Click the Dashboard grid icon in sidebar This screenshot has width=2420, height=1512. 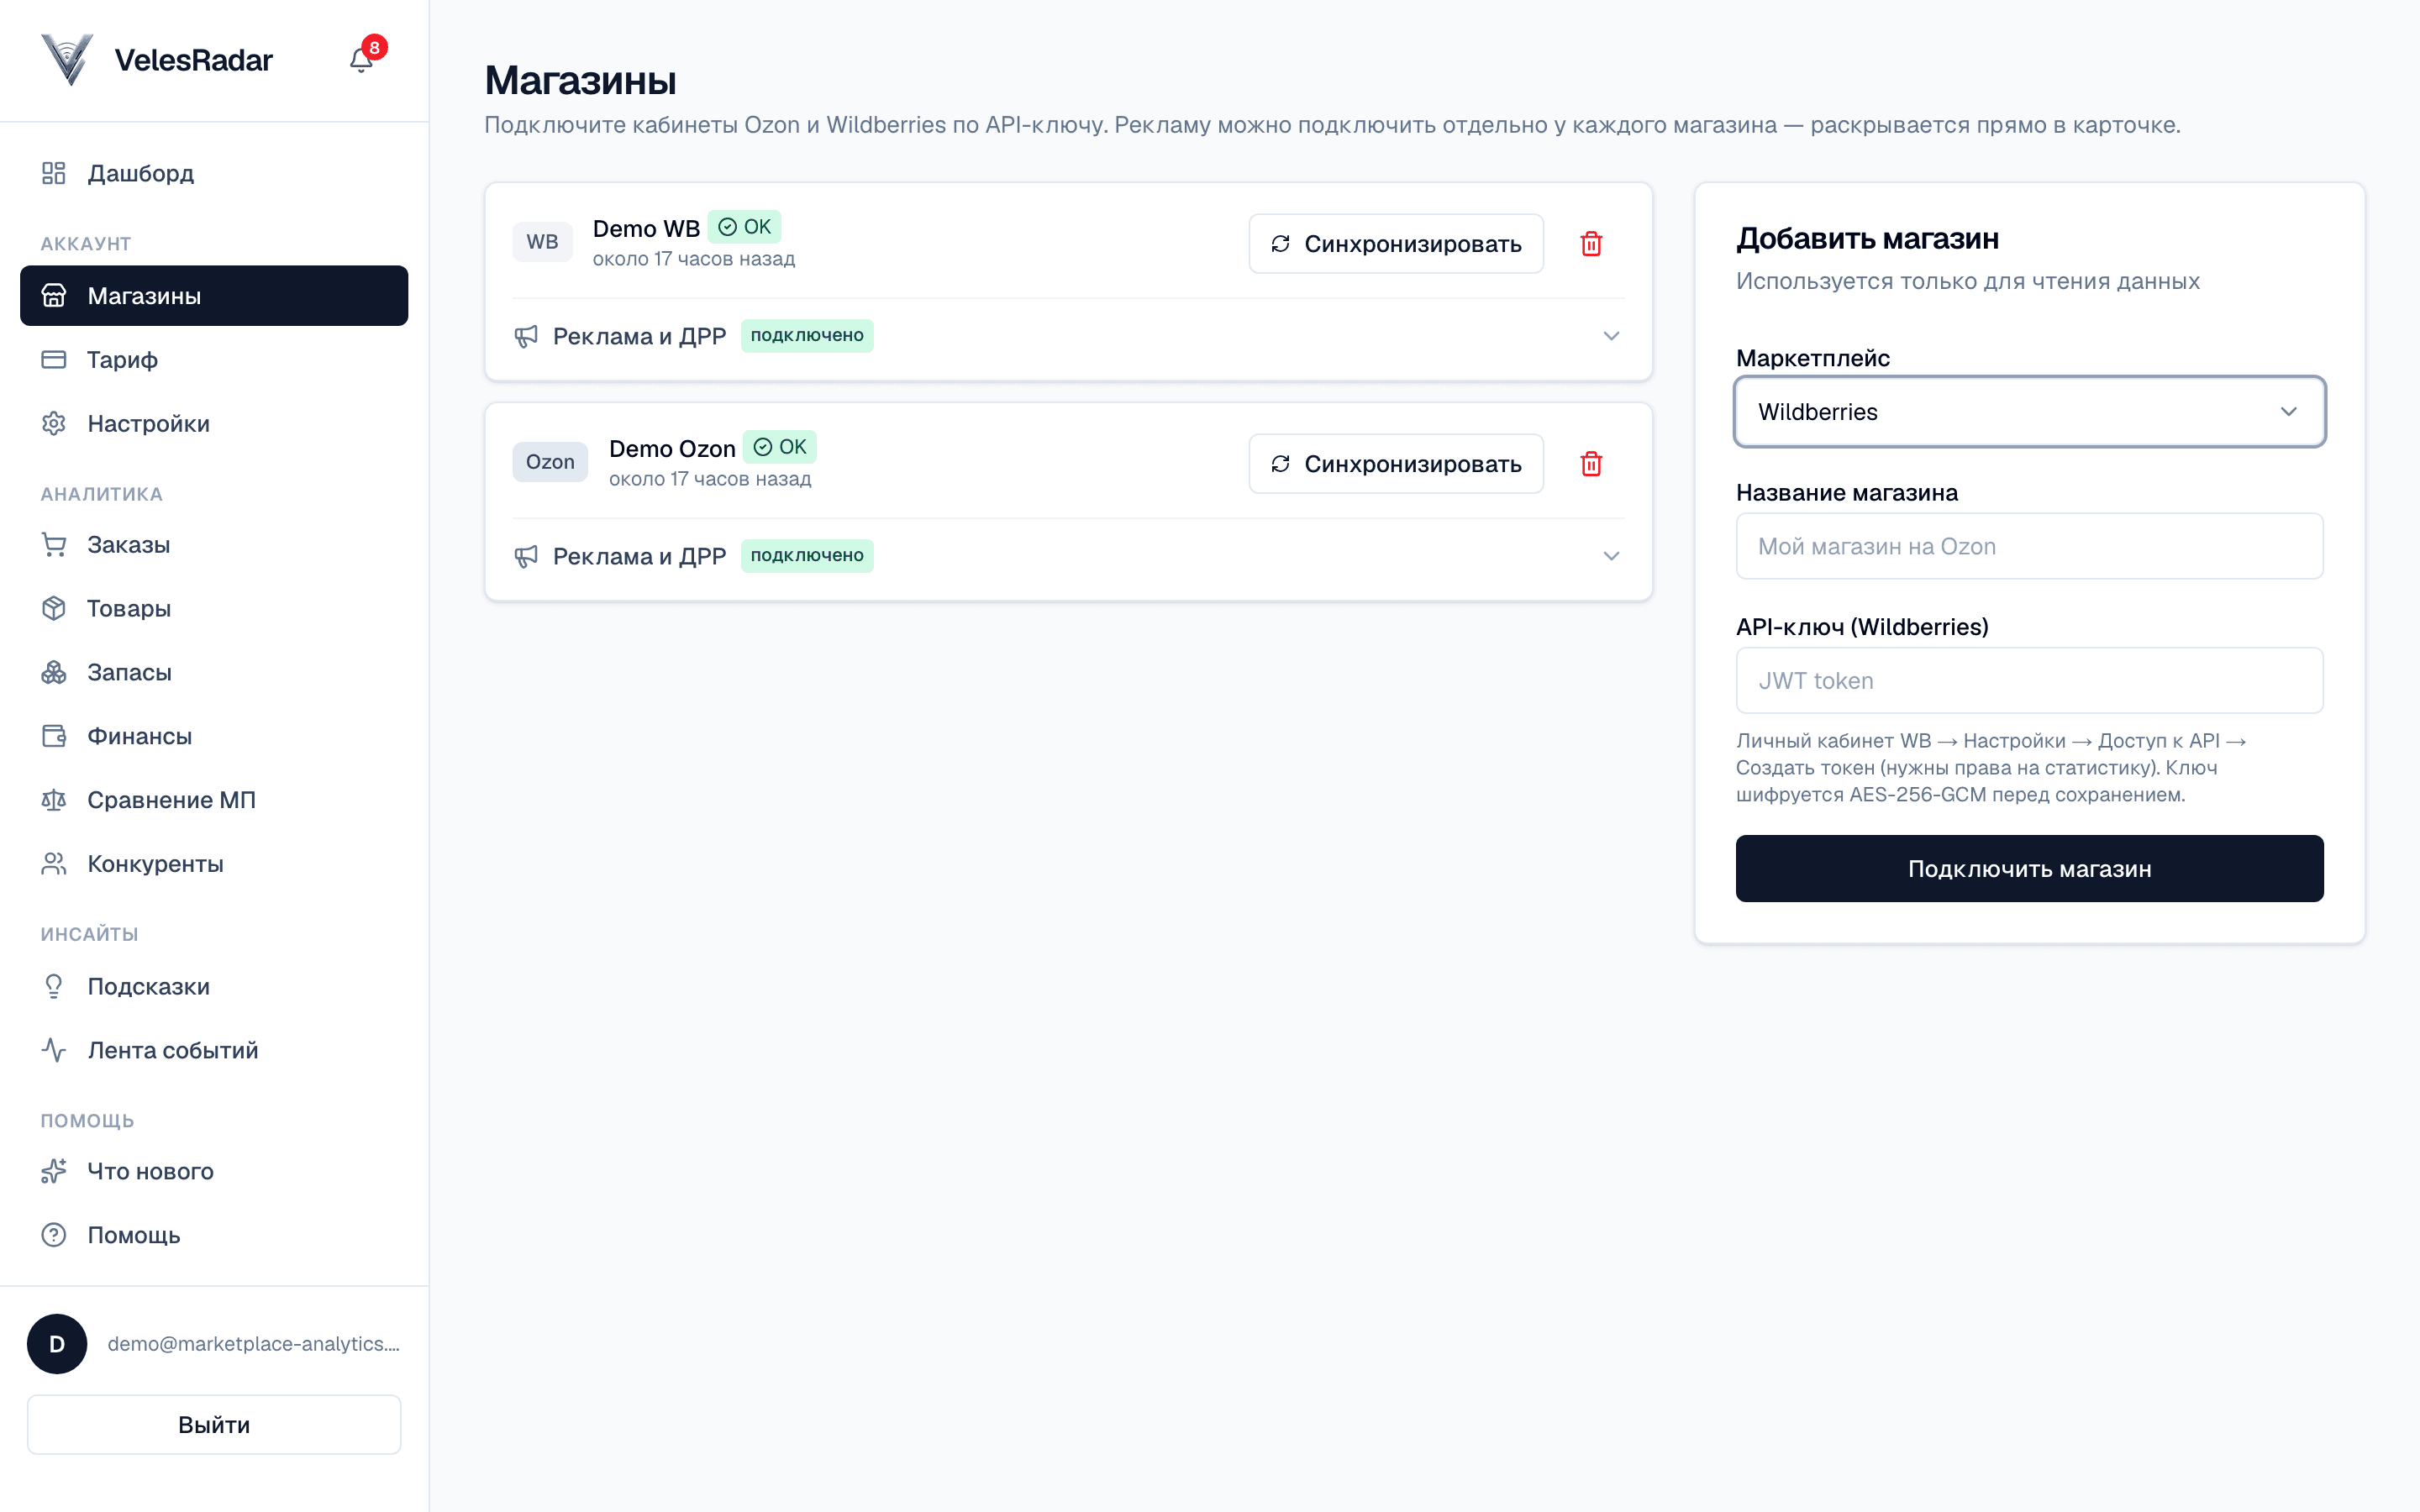coord(54,173)
